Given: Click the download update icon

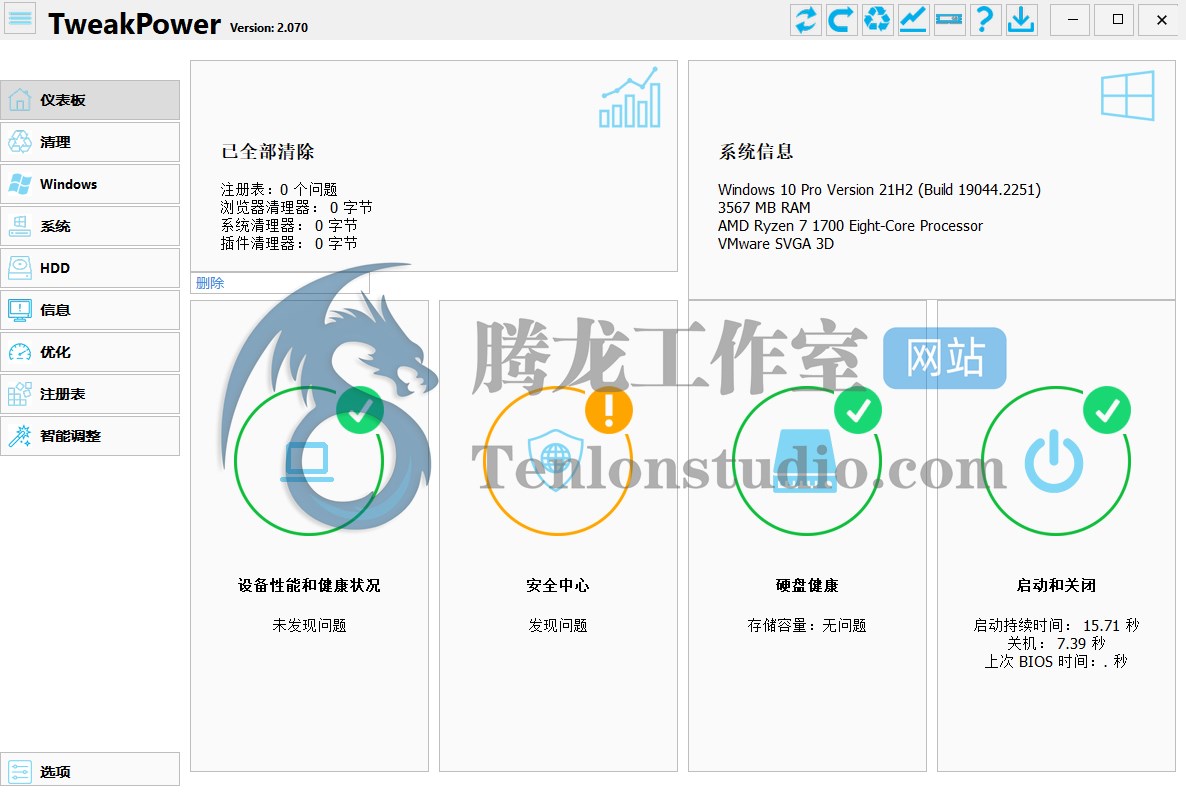Looking at the screenshot, I should coord(1021,20).
